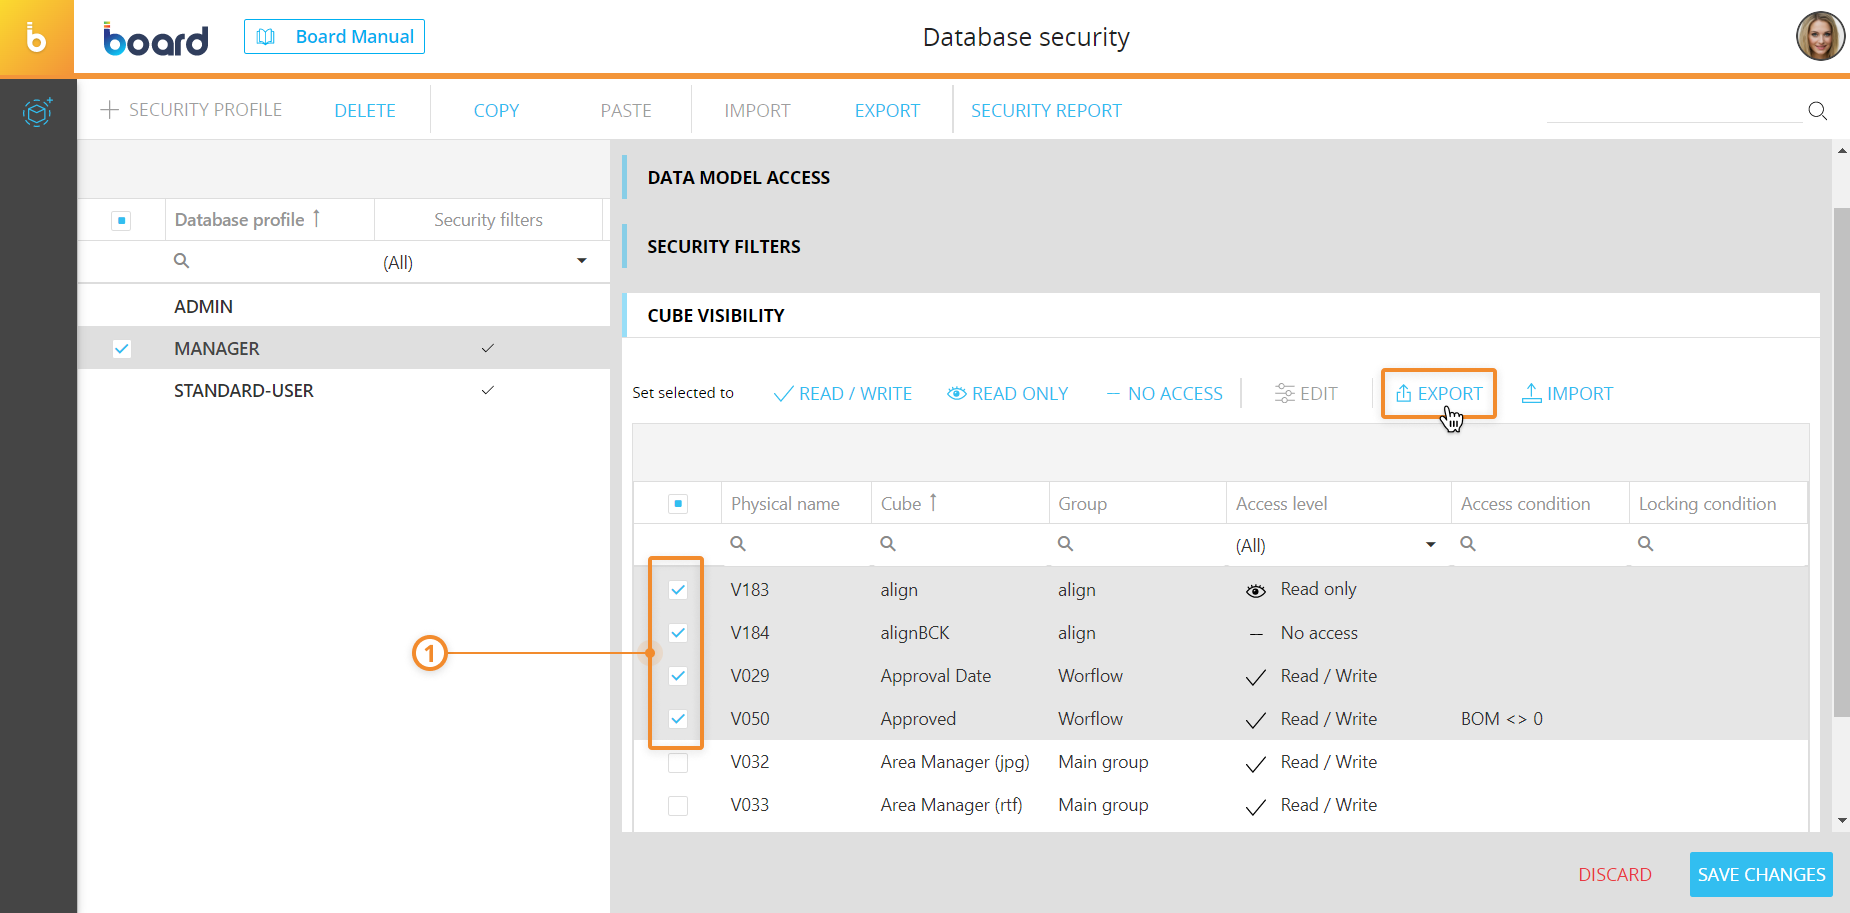Click the Save Changes button
The image size is (1850, 913).
click(x=1761, y=875)
